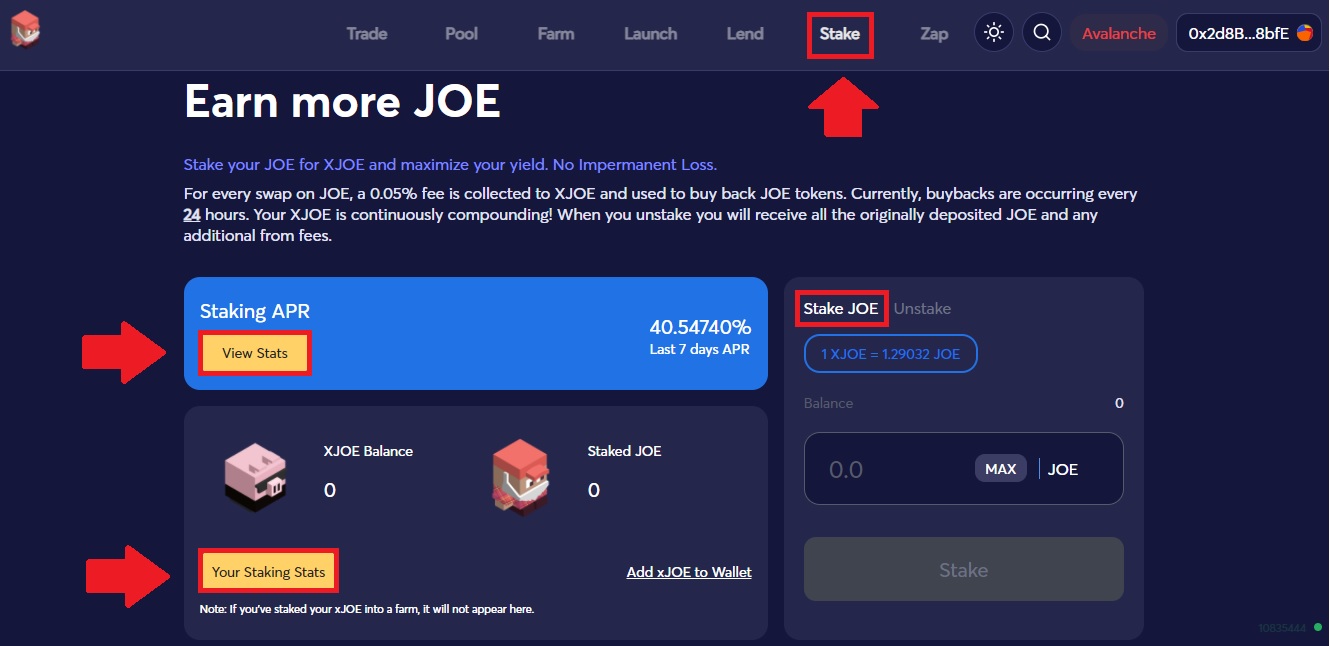This screenshot has height=646, width=1330.
Task: Click the Staking APR title
Action: [255, 311]
